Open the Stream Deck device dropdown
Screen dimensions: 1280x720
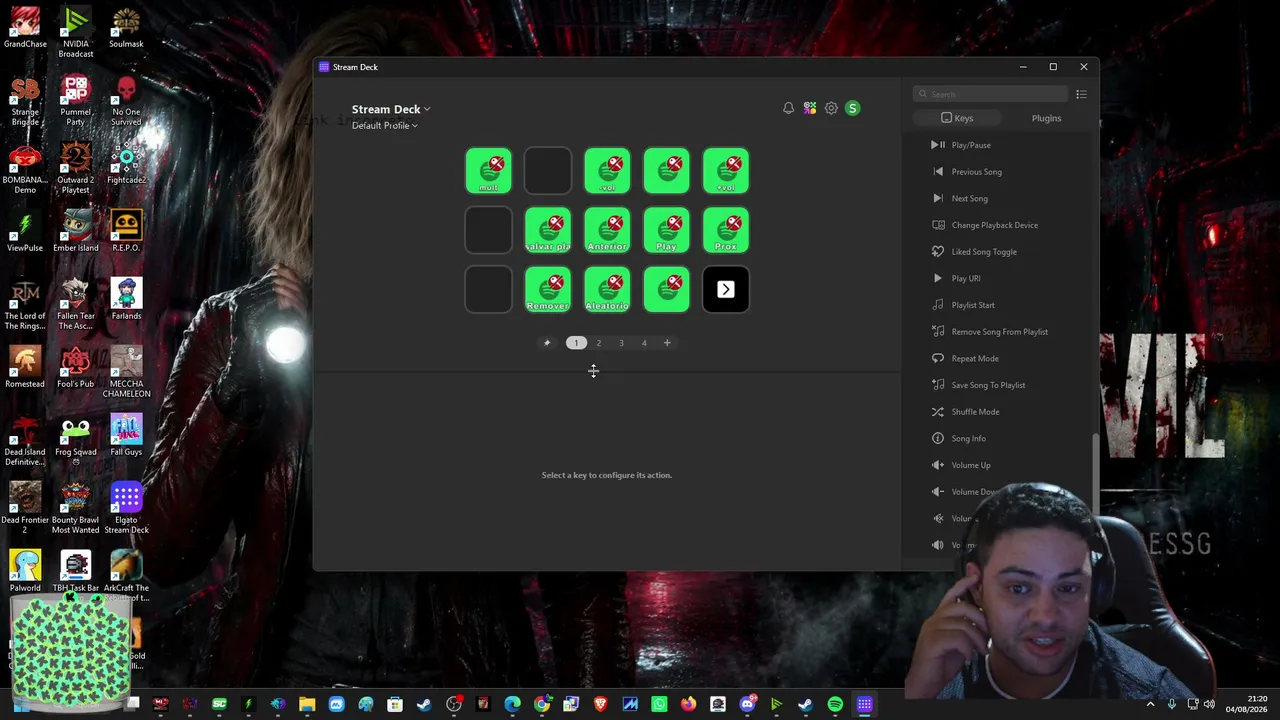coord(391,109)
